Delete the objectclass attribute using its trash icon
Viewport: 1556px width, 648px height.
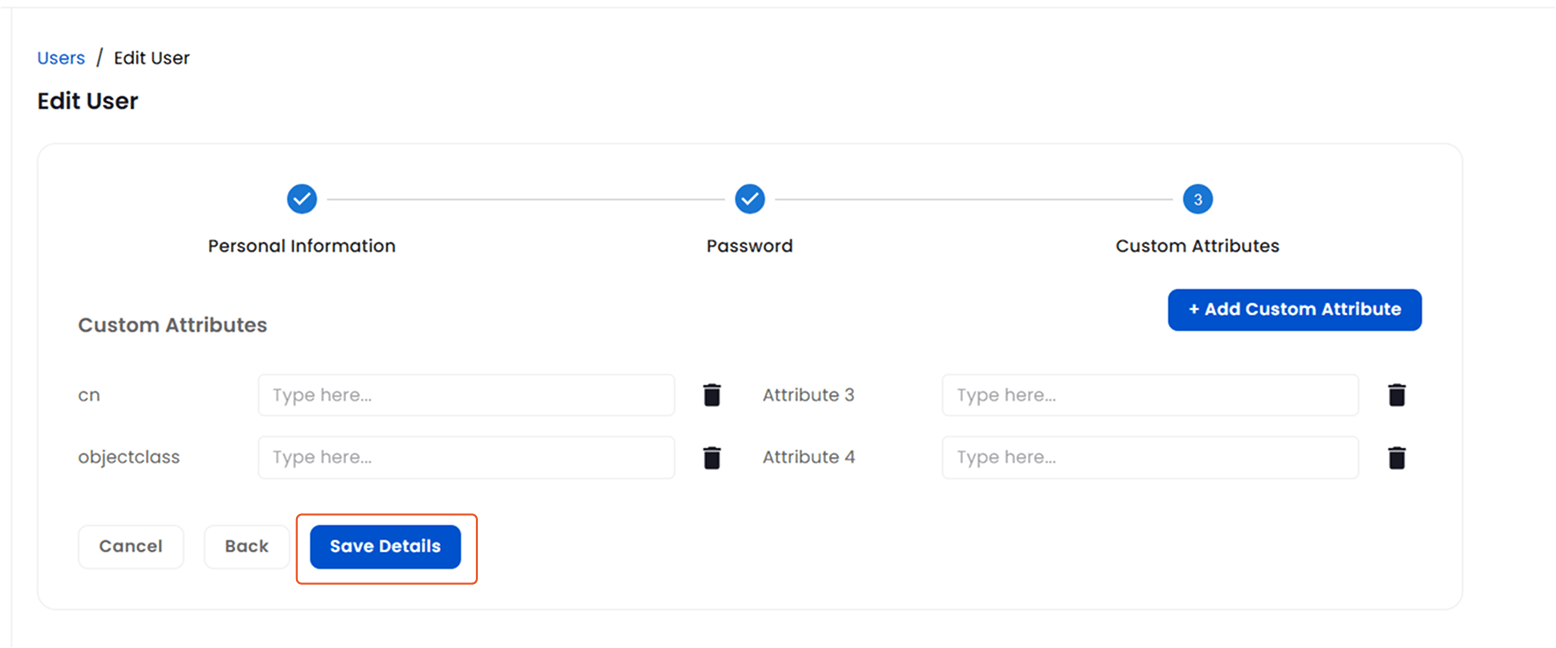[712, 457]
